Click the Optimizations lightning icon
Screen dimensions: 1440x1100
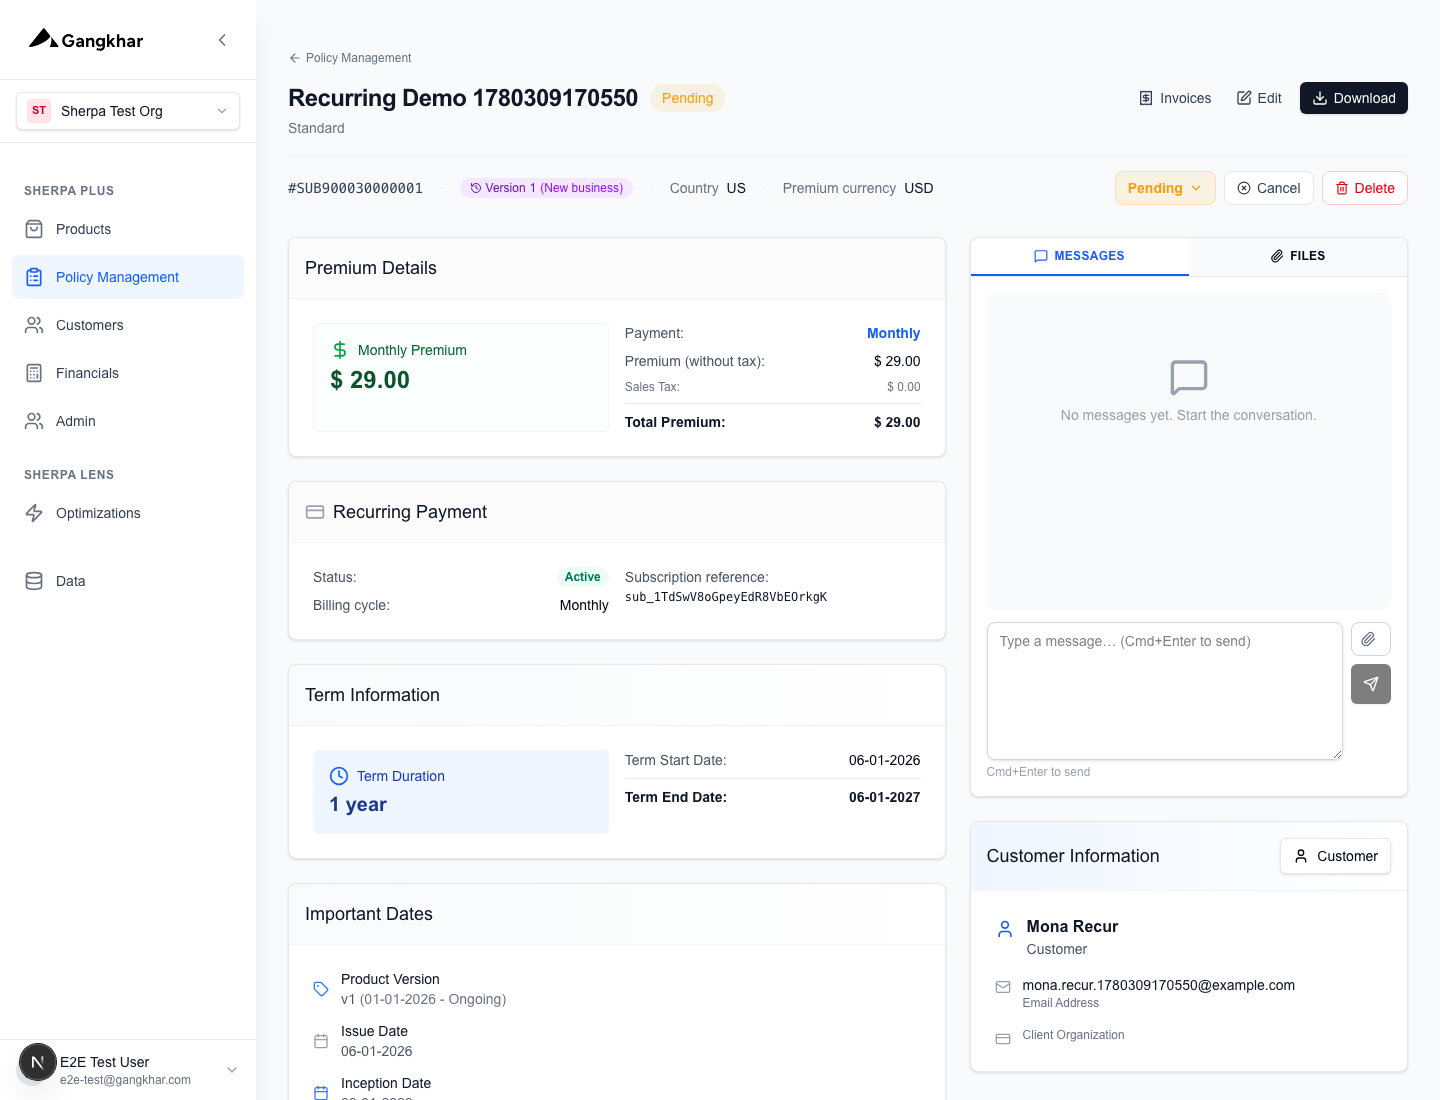34,513
